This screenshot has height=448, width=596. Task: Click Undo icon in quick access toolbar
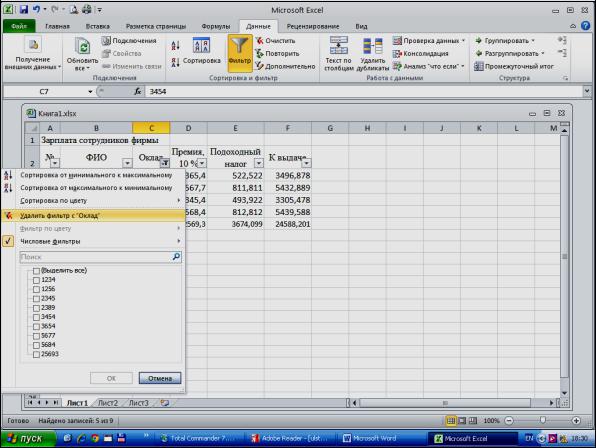36,9
